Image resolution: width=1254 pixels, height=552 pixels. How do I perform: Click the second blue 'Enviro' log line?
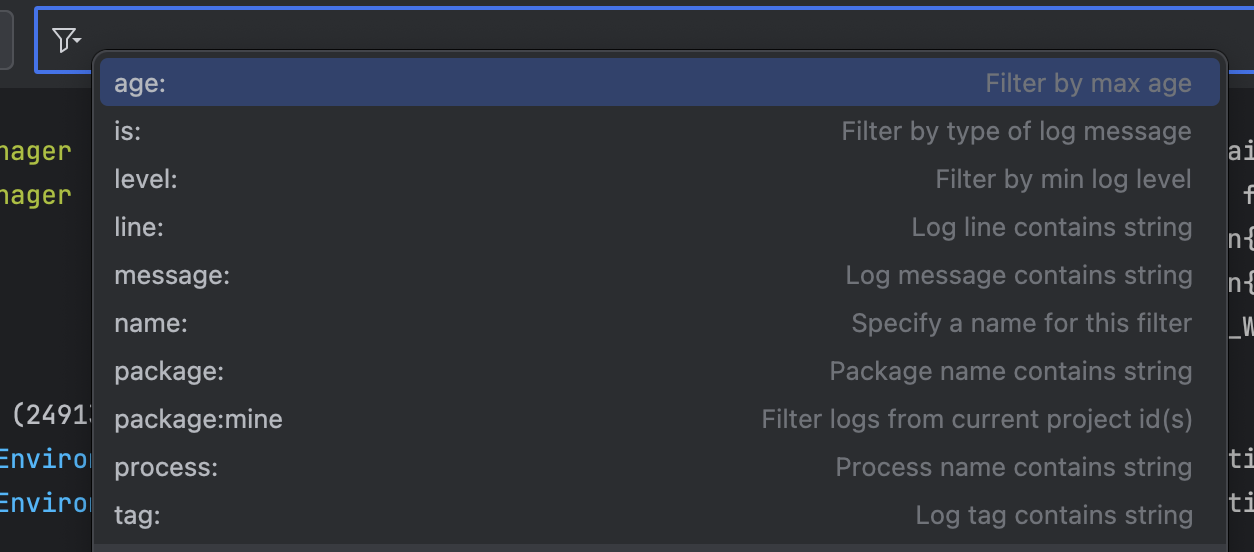pos(45,502)
